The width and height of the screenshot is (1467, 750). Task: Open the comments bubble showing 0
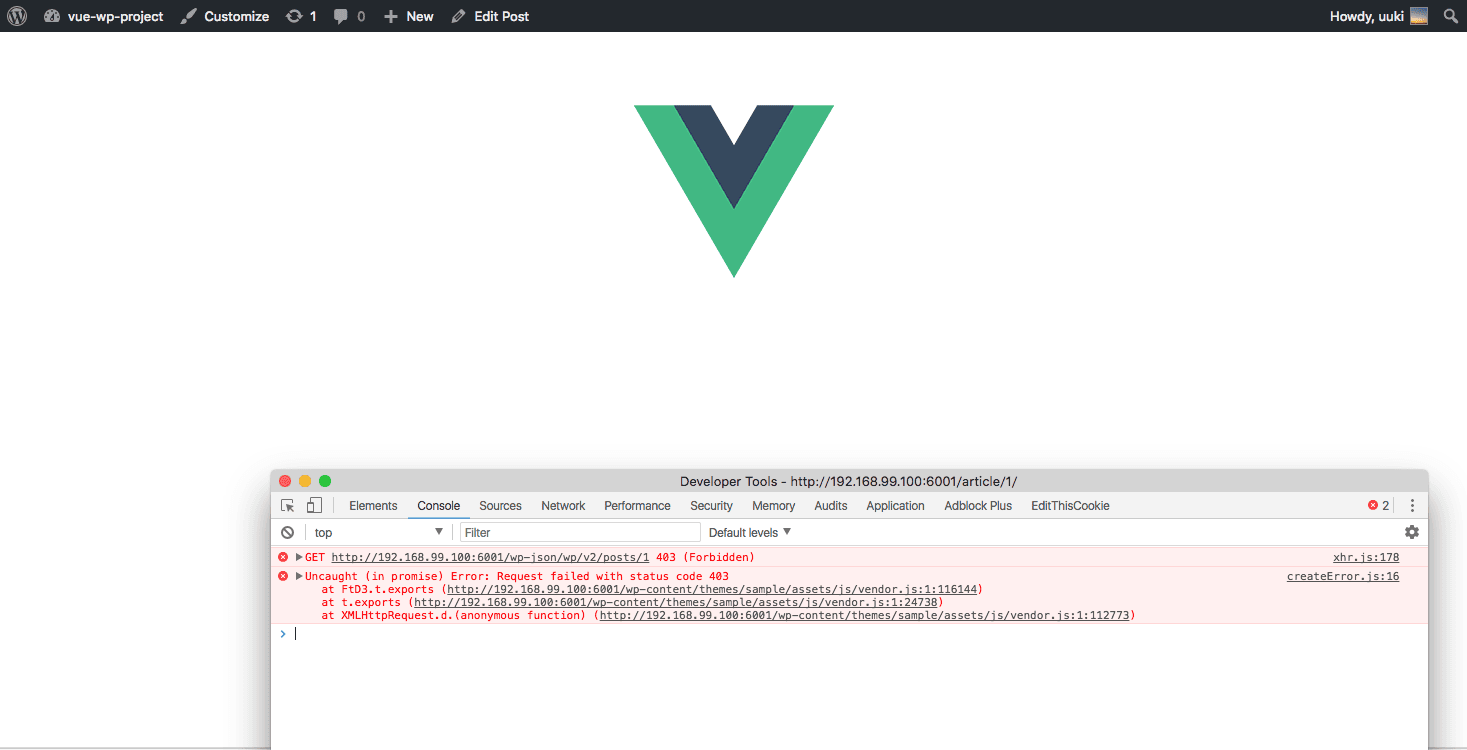click(x=349, y=16)
